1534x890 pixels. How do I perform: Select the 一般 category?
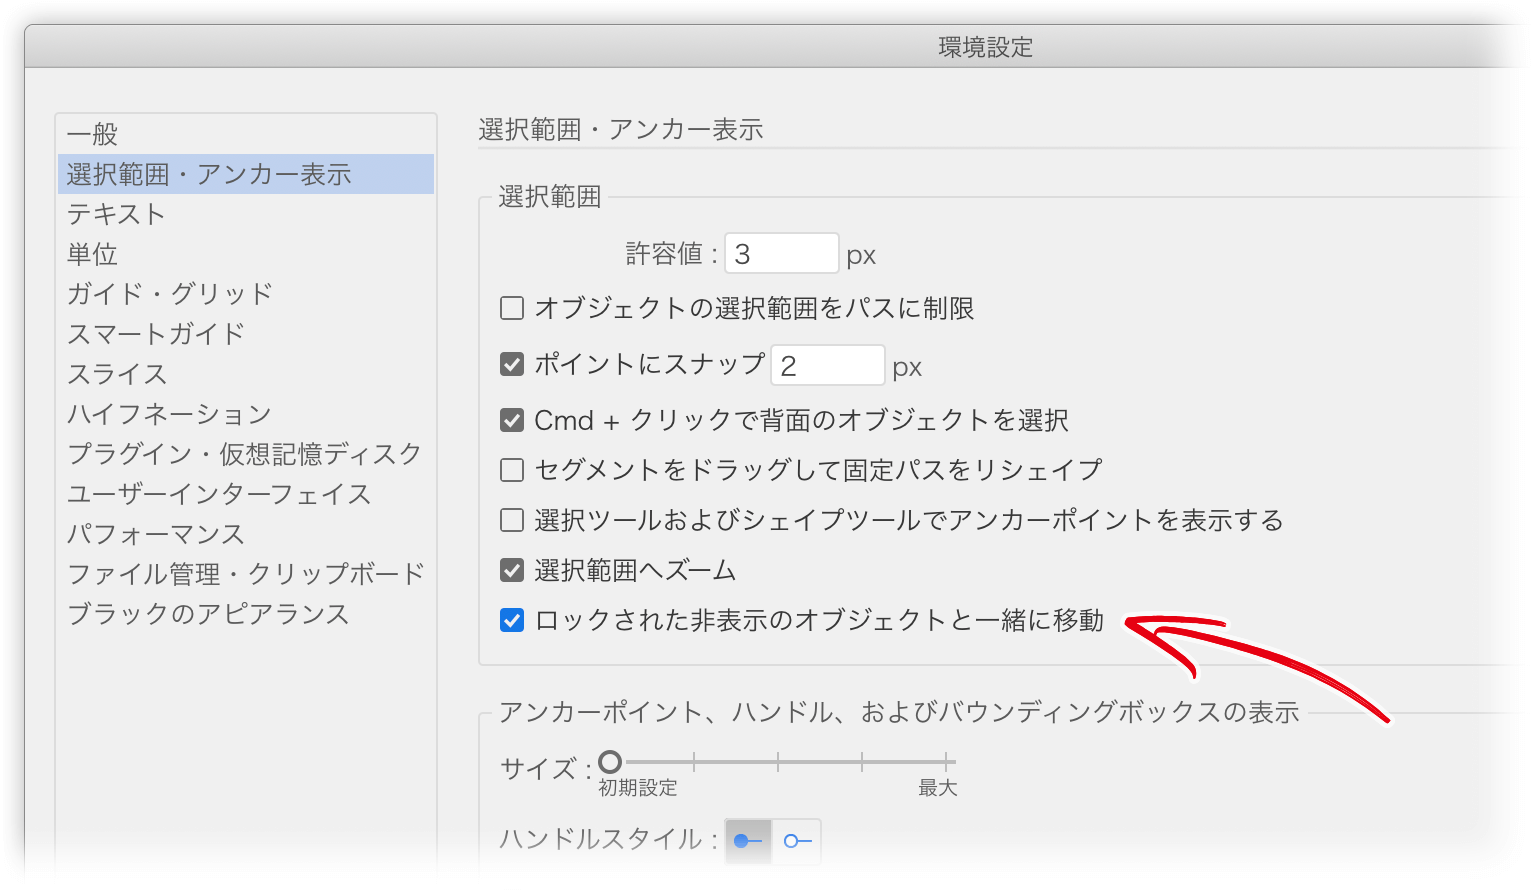click(x=245, y=134)
